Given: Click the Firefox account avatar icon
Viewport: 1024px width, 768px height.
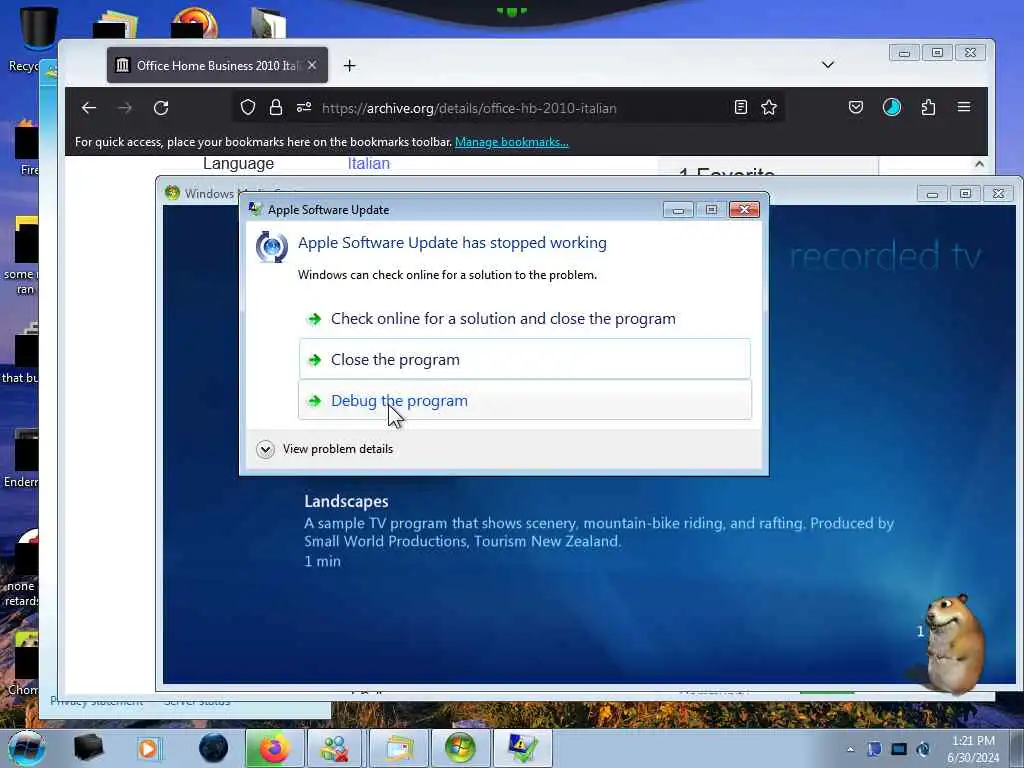Looking at the screenshot, I should click(x=891, y=107).
